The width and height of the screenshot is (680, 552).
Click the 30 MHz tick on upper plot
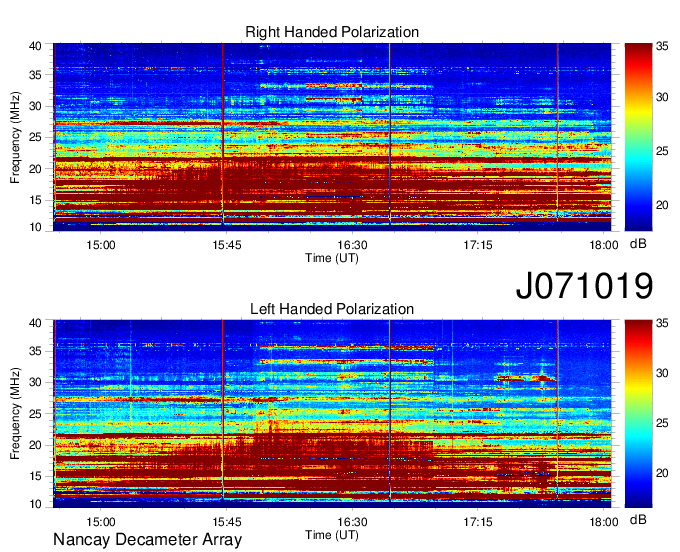point(36,106)
